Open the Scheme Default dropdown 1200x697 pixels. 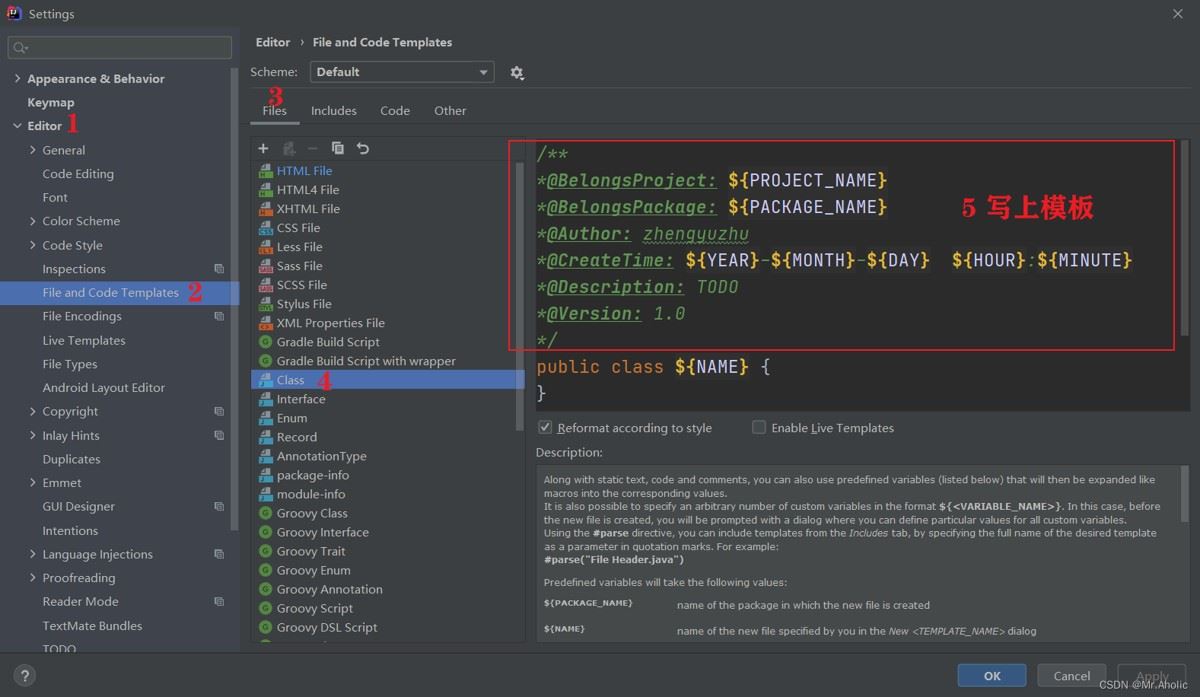point(402,72)
